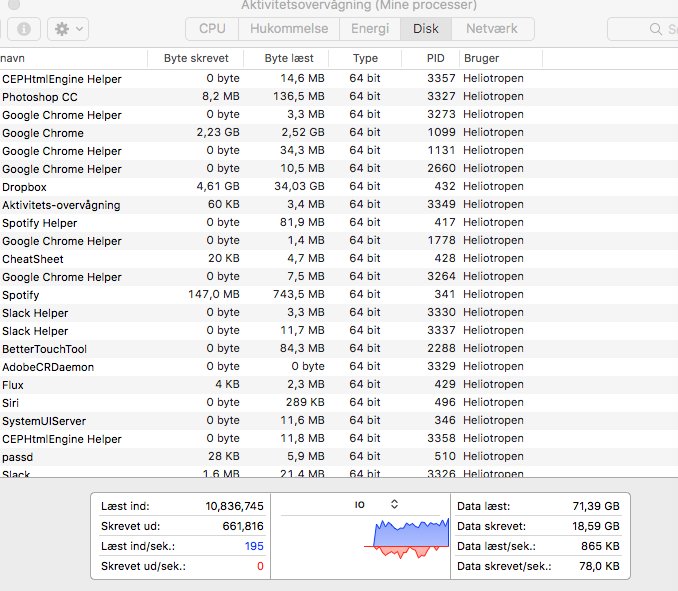The height and width of the screenshot is (591, 678).
Task: Sort by Byte skrevet column
Action: click(x=196, y=58)
